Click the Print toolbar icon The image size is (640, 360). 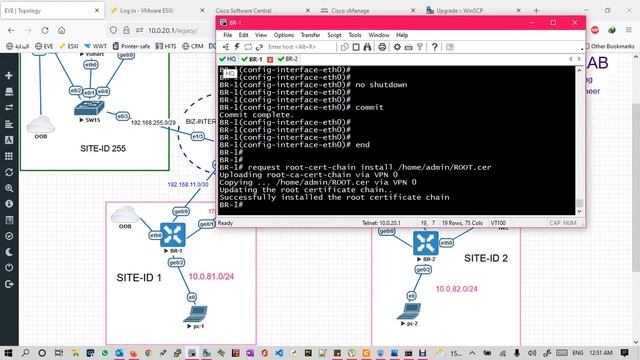click(x=382, y=47)
